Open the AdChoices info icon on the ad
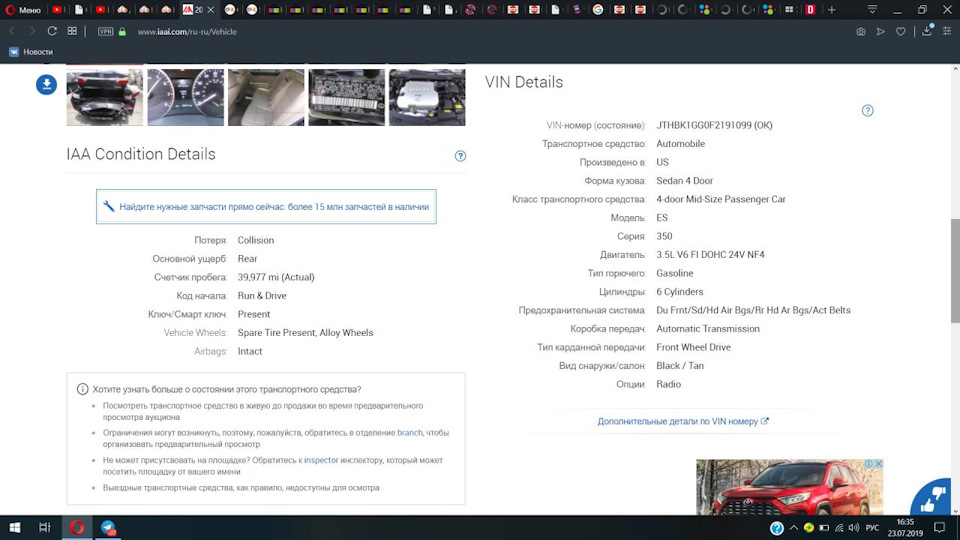 tap(868, 464)
